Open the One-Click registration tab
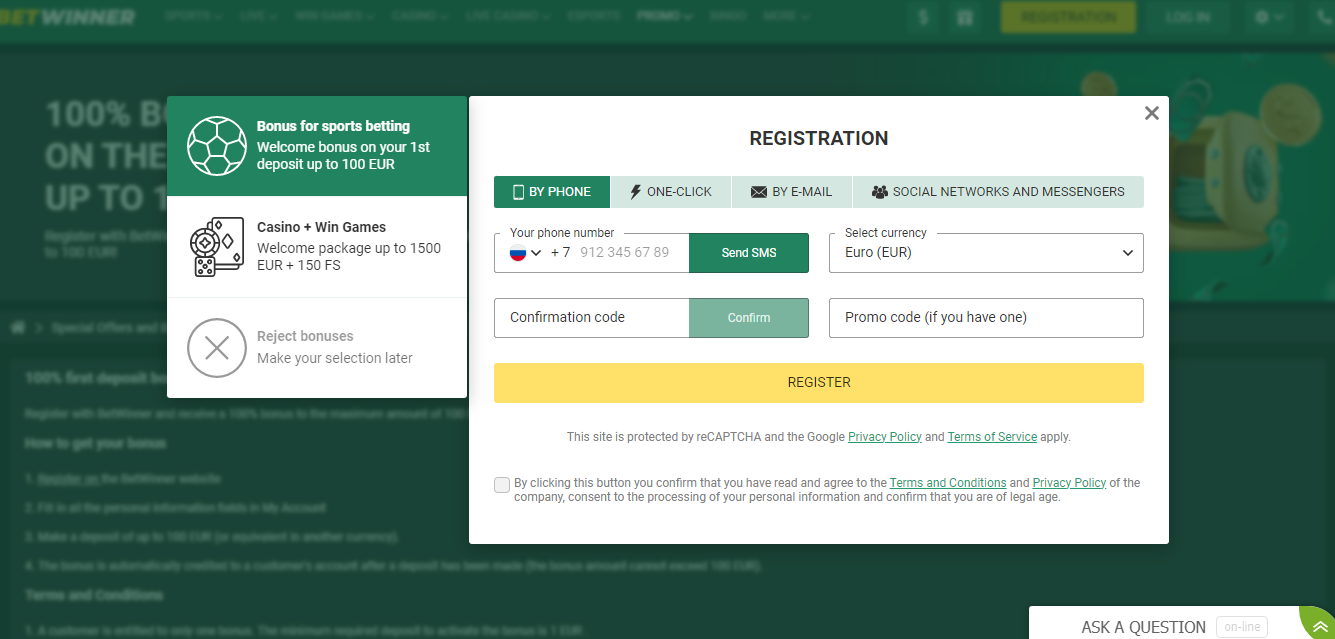1335x639 pixels. (670, 192)
